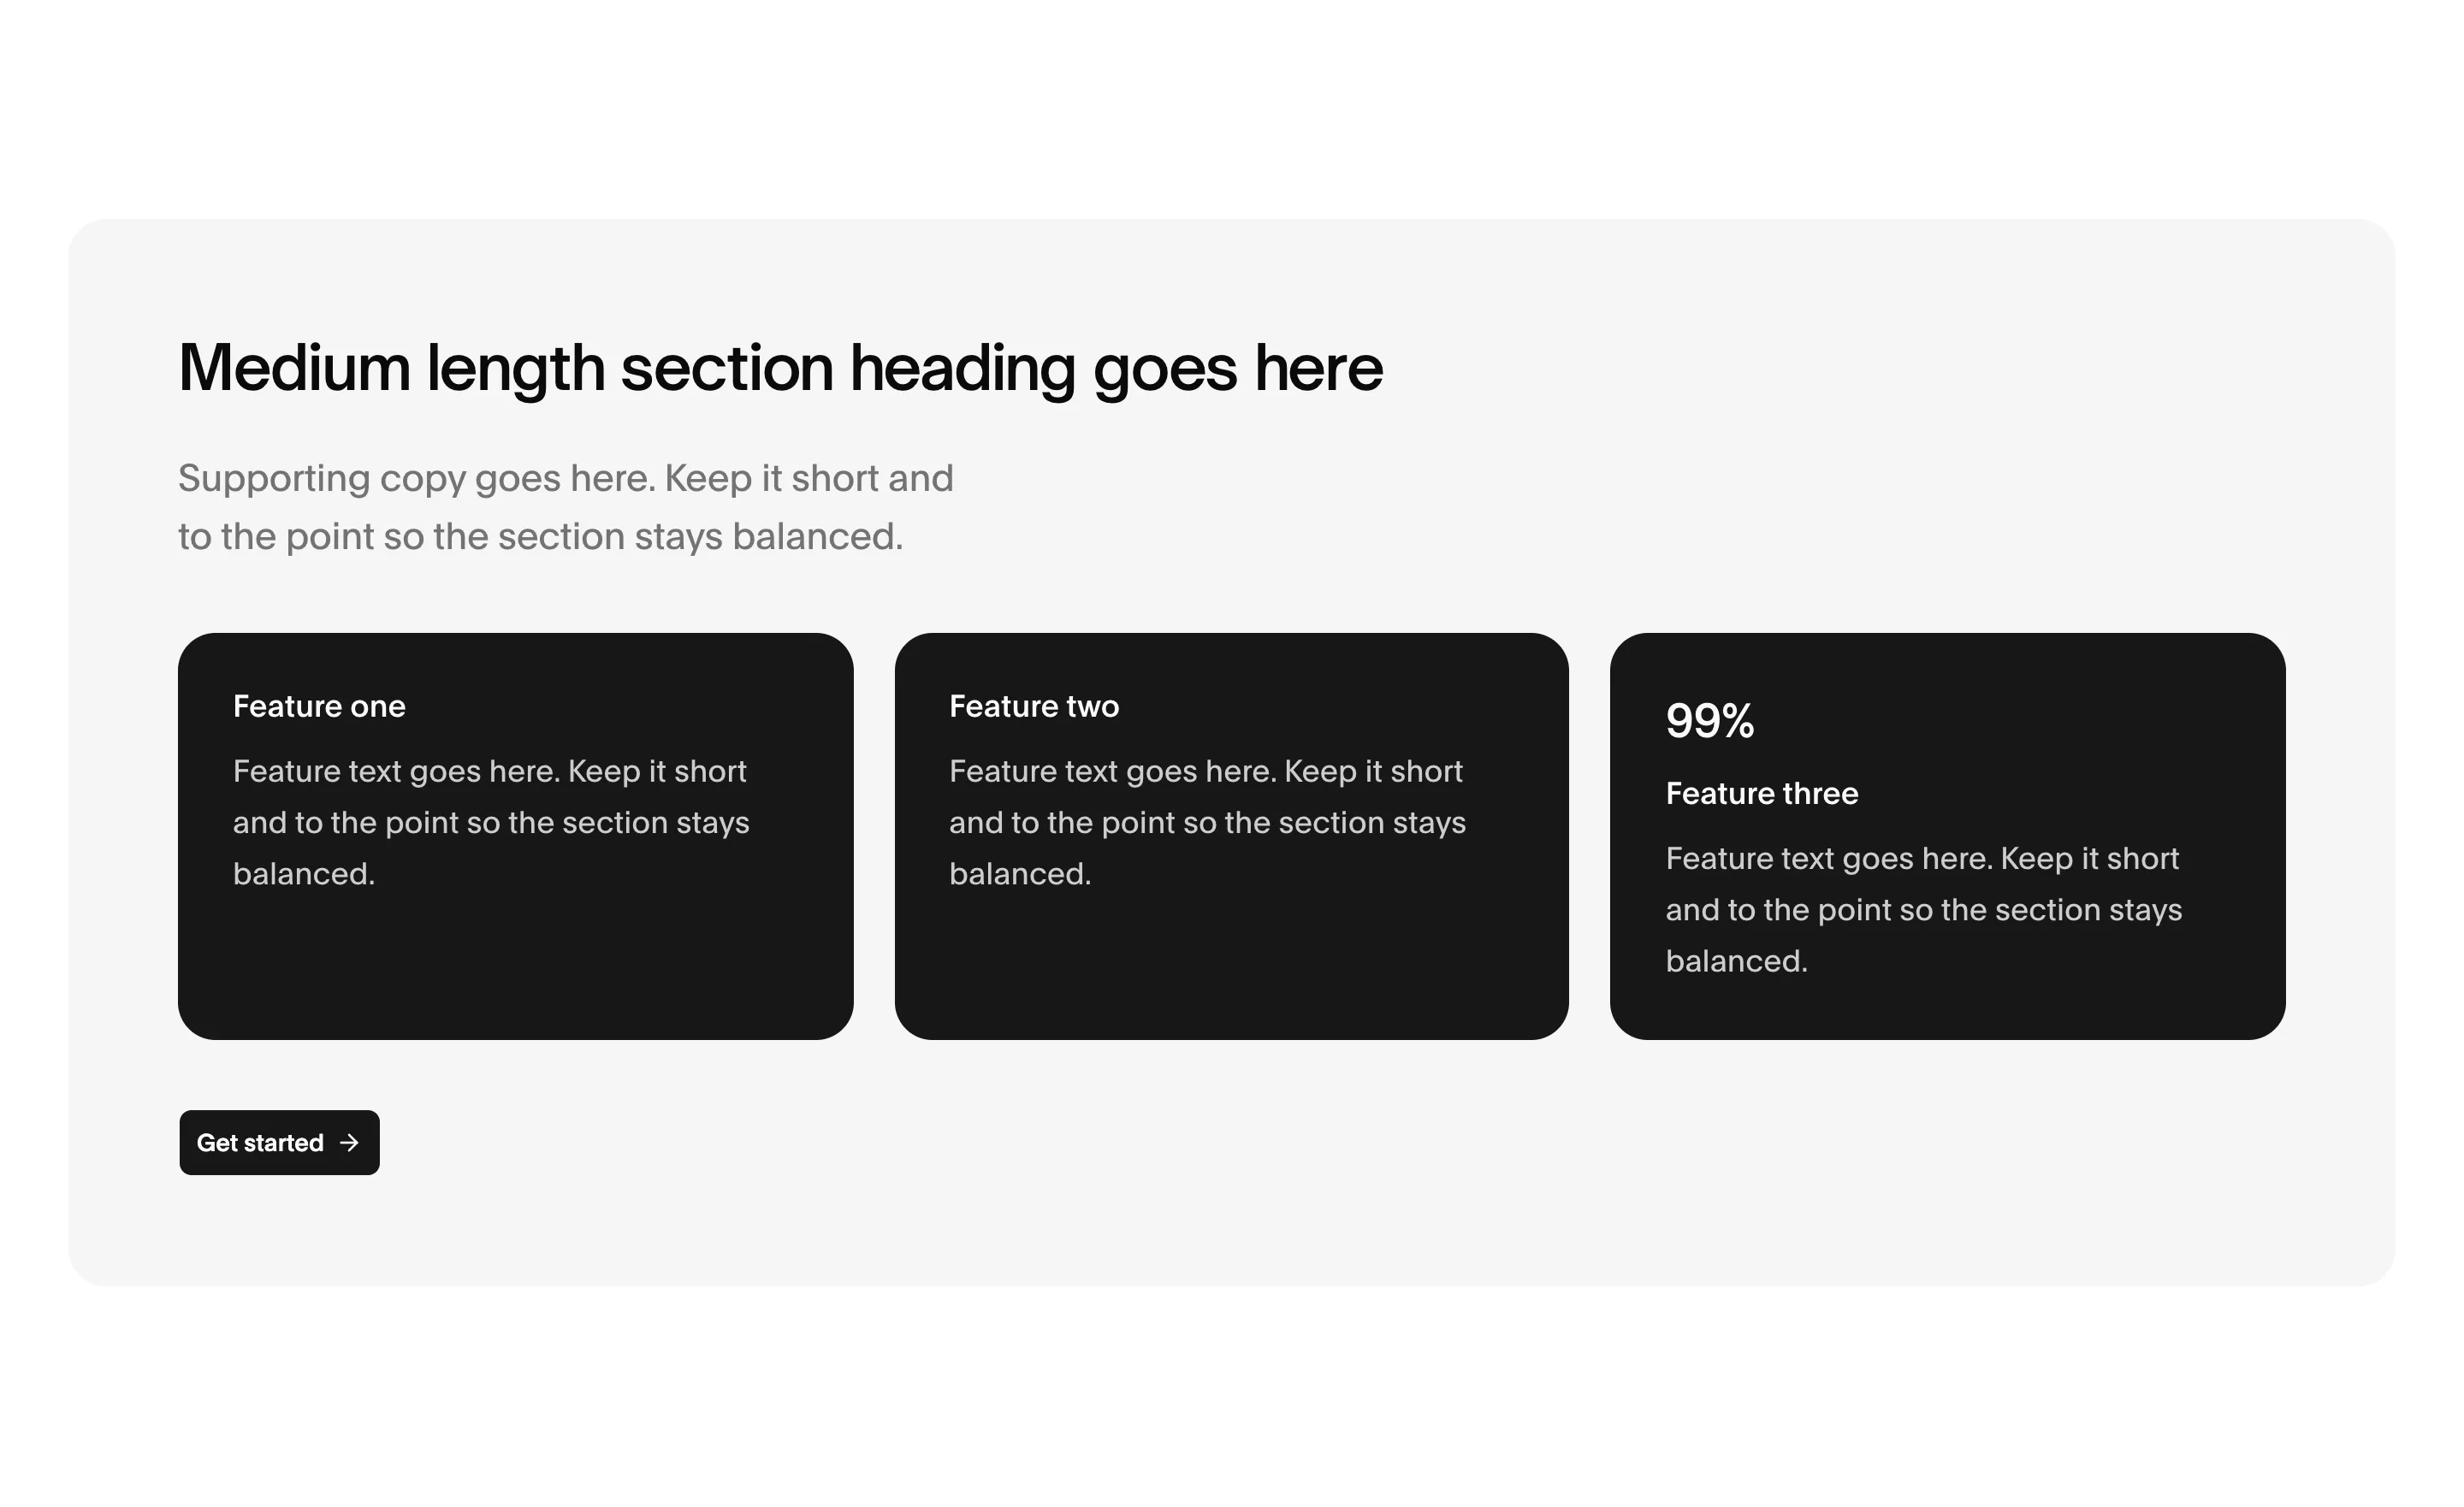Click the supporting copy paragraph
The image size is (2464, 1507).
566,507
